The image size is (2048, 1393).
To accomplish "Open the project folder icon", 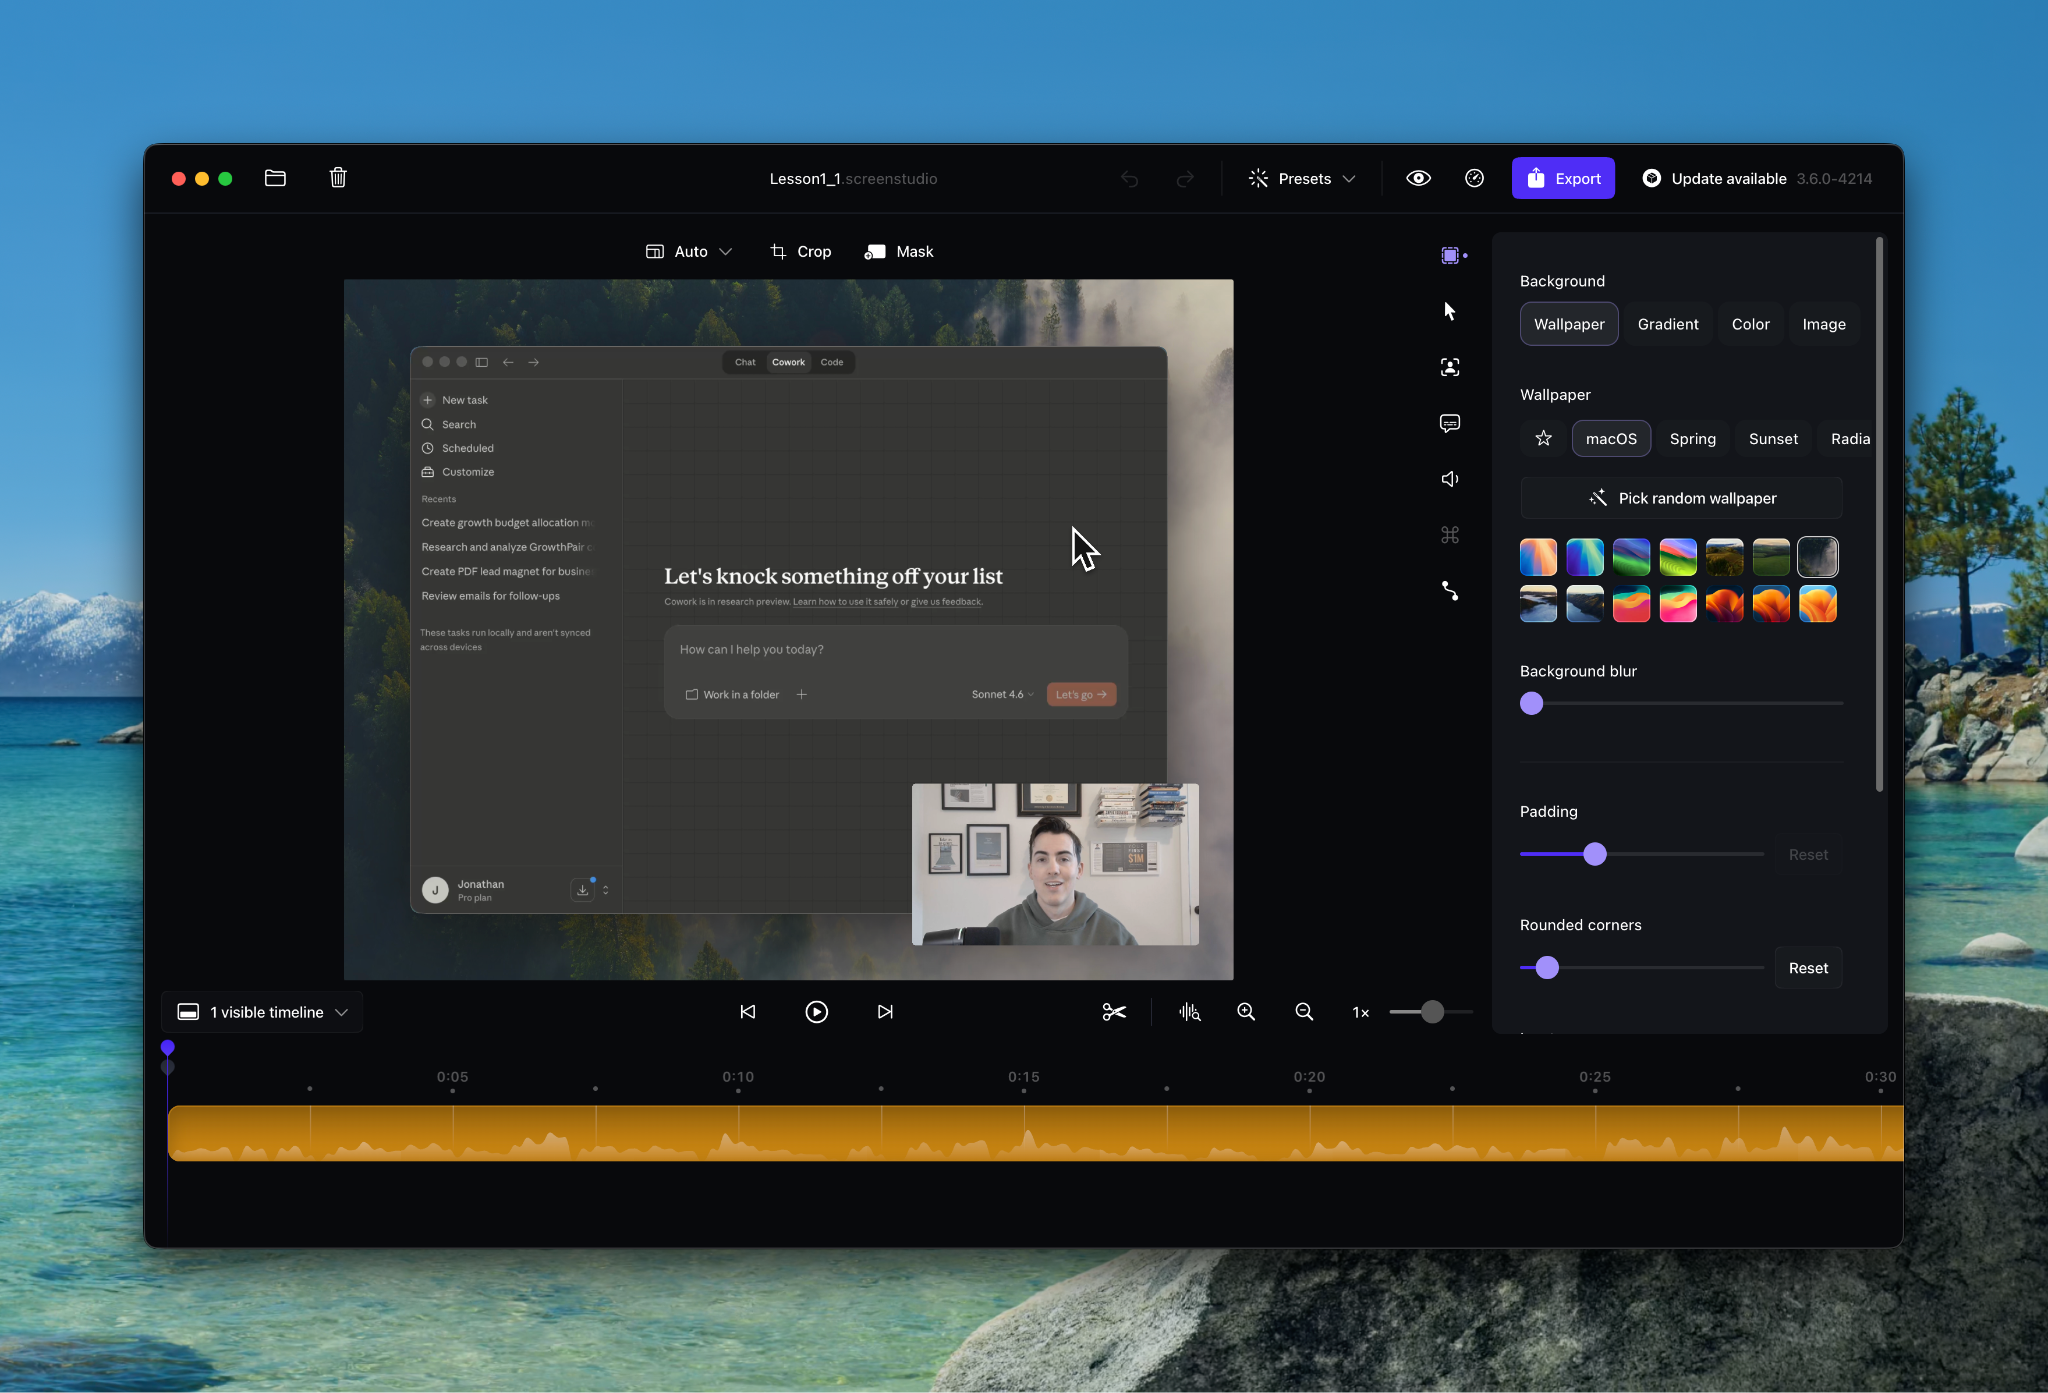I will coord(275,178).
